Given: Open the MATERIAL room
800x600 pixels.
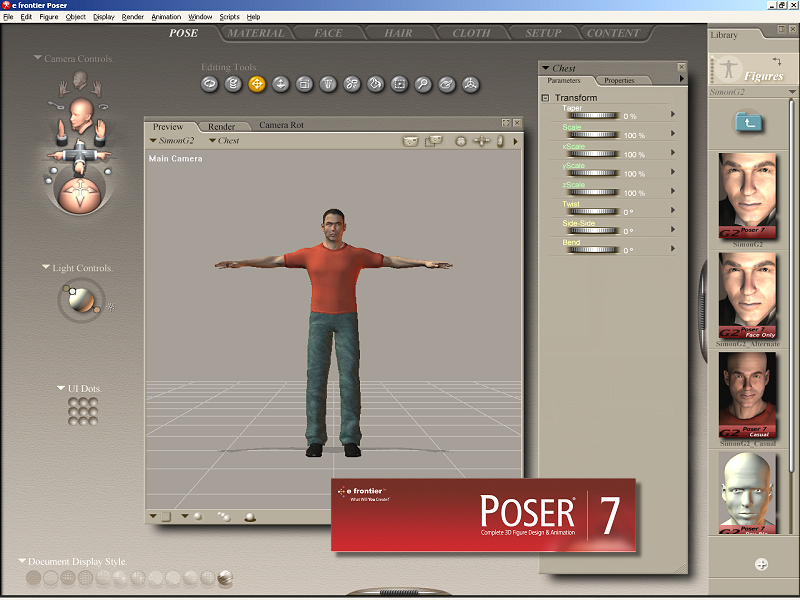Looking at the screenshot, I should (x=256, y=33).
